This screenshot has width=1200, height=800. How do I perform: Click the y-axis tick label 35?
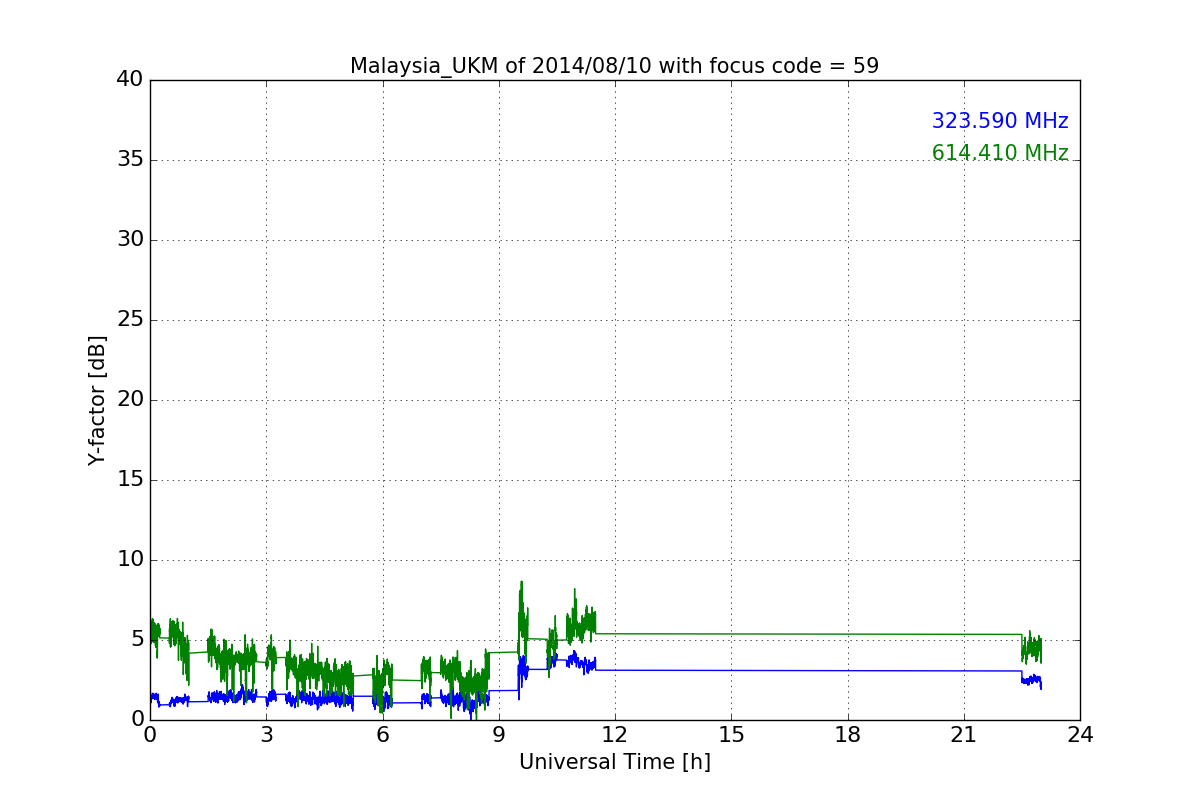(x=130, y=160)
